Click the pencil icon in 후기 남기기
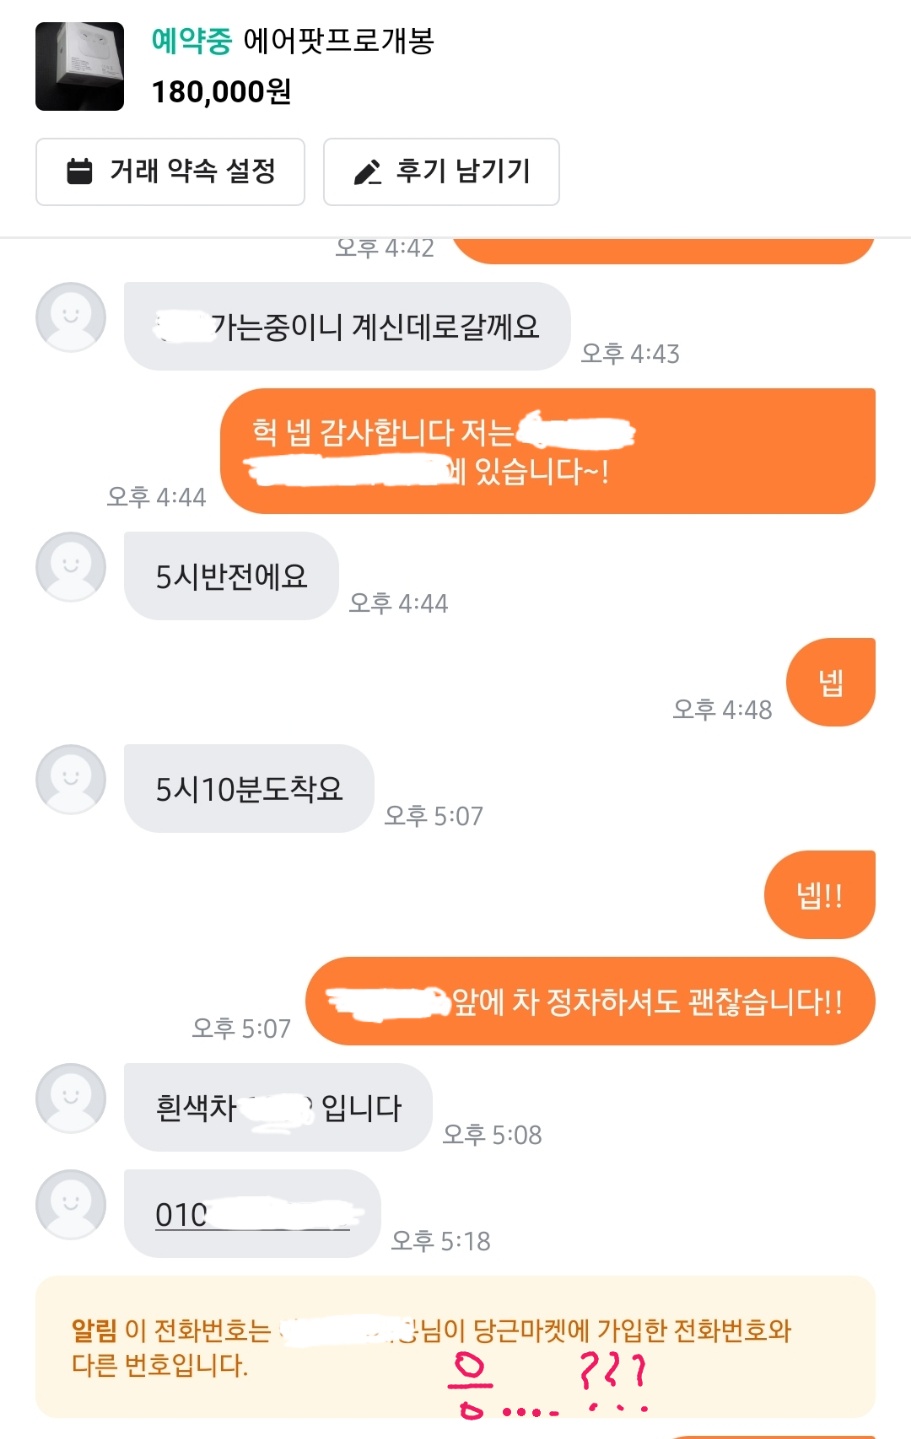This screenshot has width=911, height=1439. [368, 172]
